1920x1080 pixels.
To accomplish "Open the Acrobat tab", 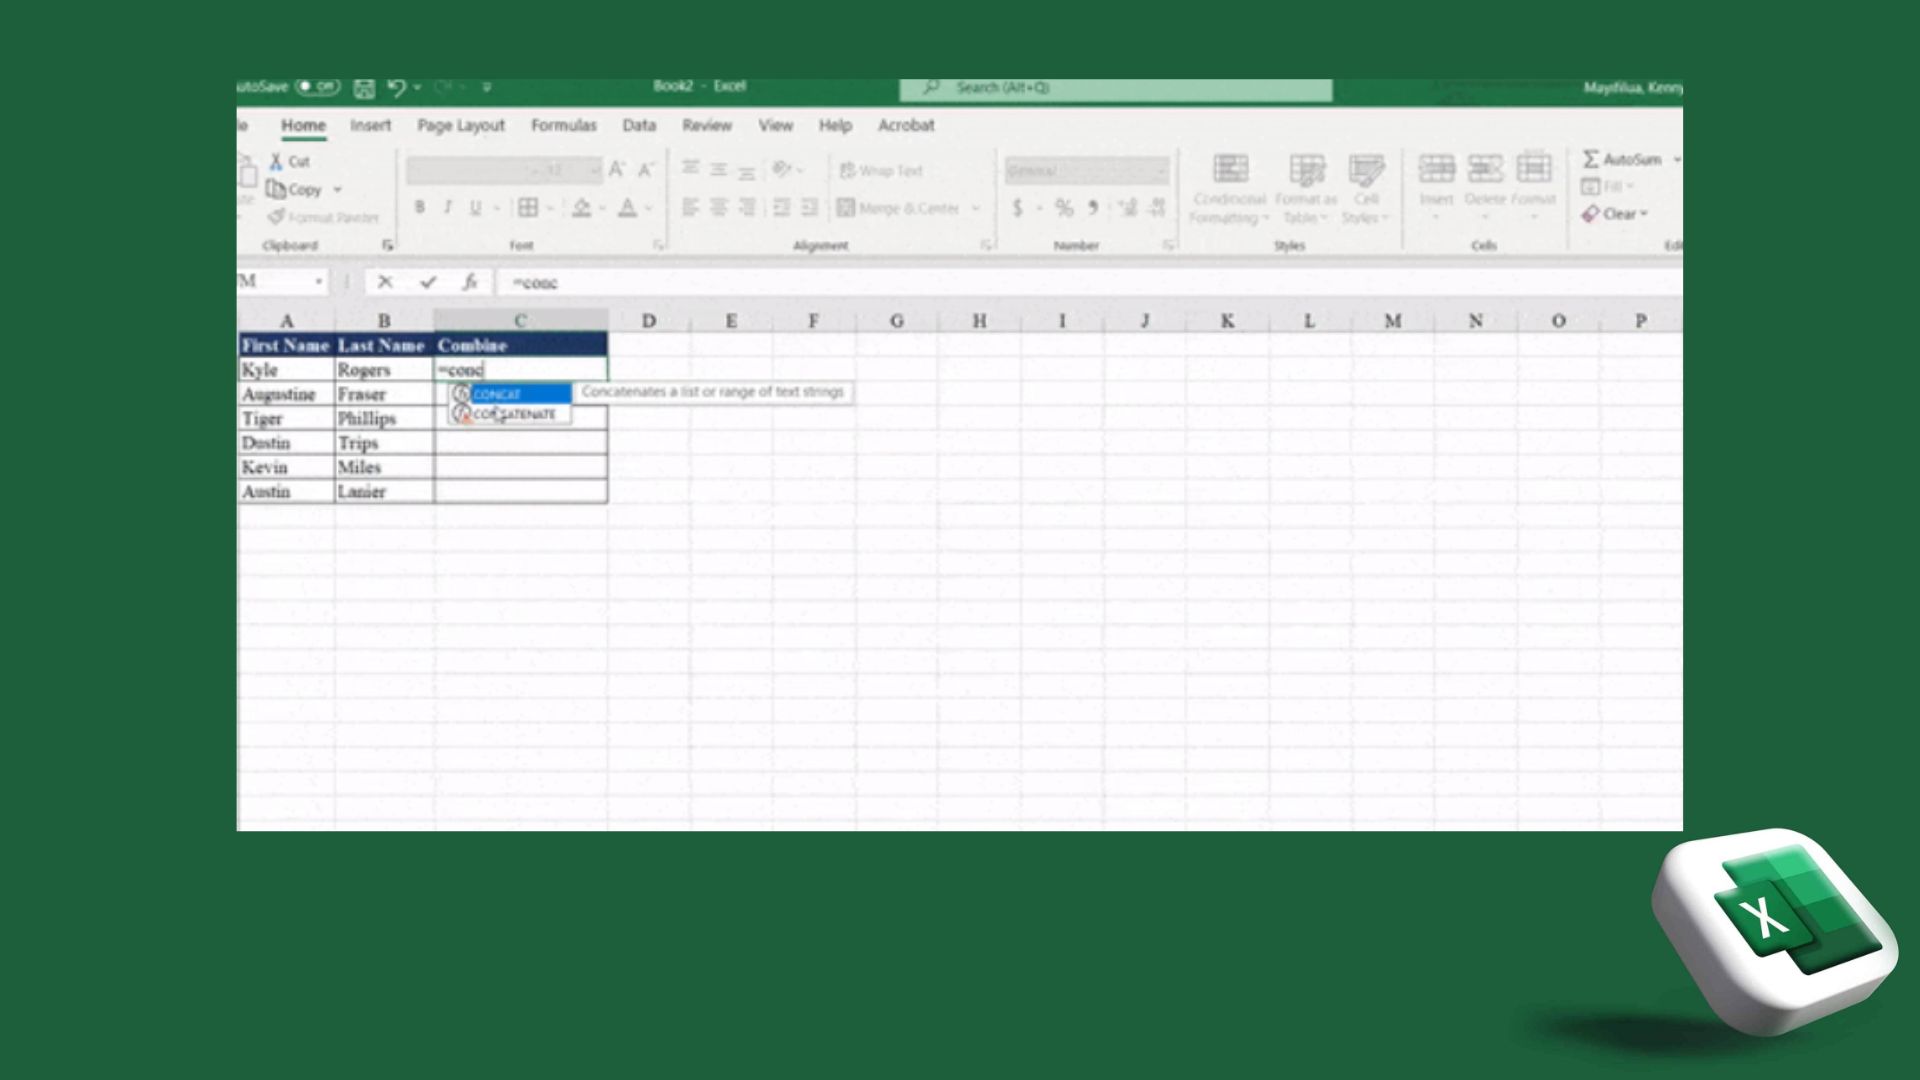I will [x=906, y=125].
